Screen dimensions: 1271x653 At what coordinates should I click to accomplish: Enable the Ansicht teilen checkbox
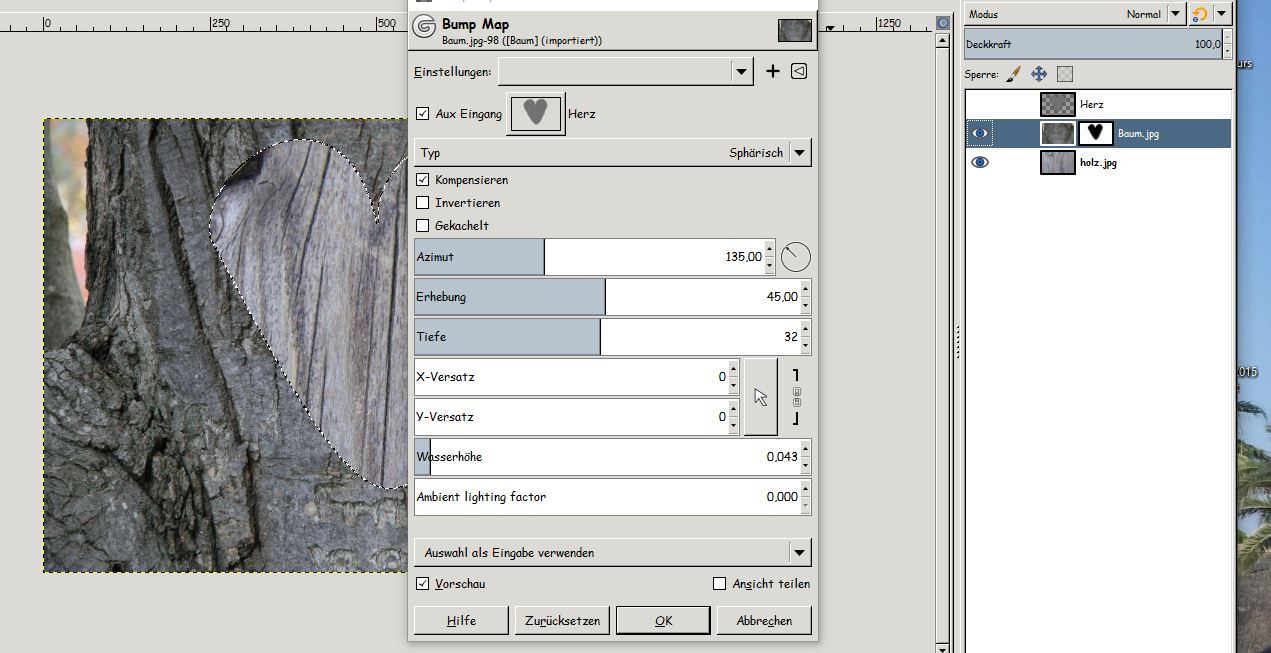[719, 584]
